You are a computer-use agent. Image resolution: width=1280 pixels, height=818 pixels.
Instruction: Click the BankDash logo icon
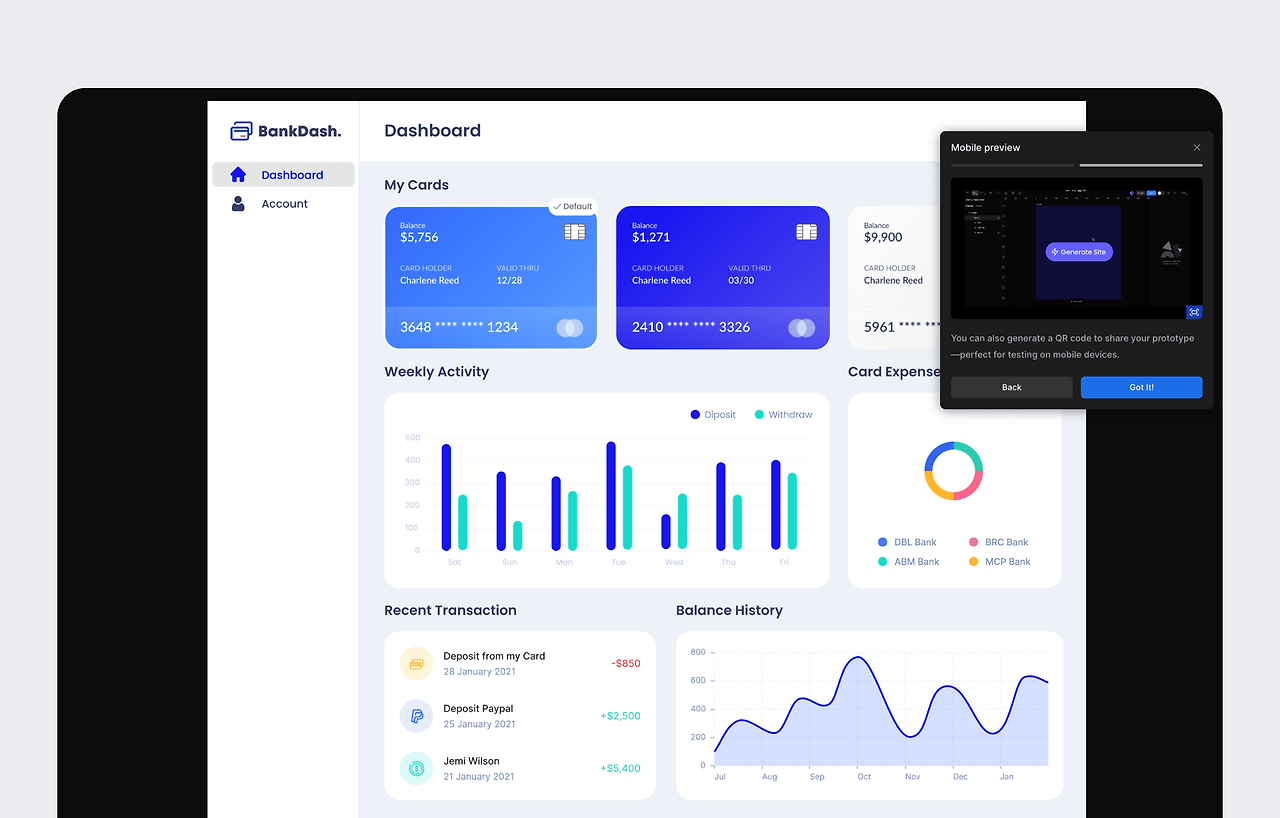point(241,131)
